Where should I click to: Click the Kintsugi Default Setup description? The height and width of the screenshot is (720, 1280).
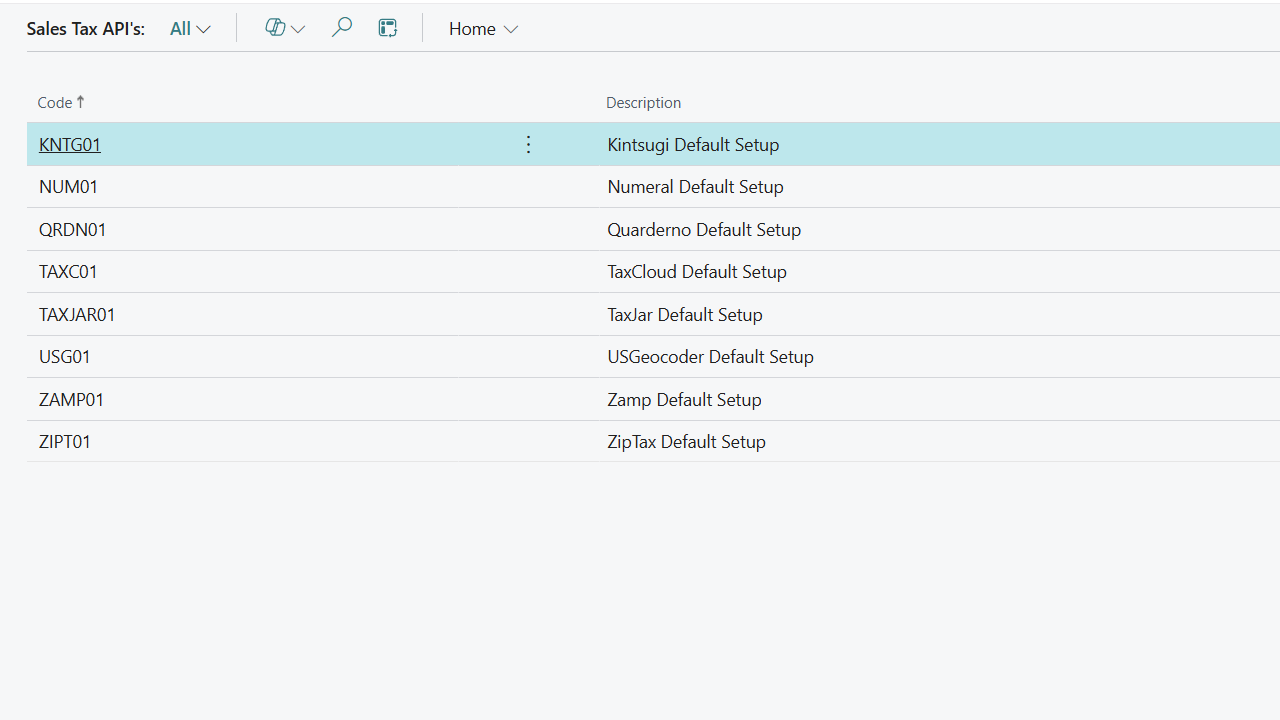[x=693, y=145]
